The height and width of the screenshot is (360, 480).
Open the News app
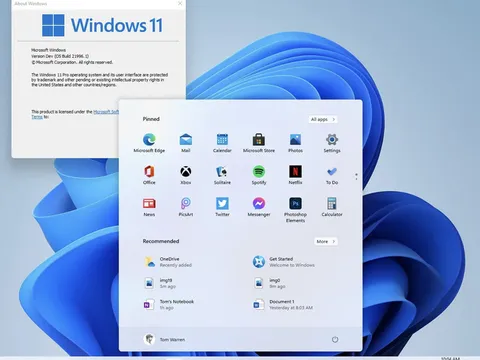click(149, 207)
